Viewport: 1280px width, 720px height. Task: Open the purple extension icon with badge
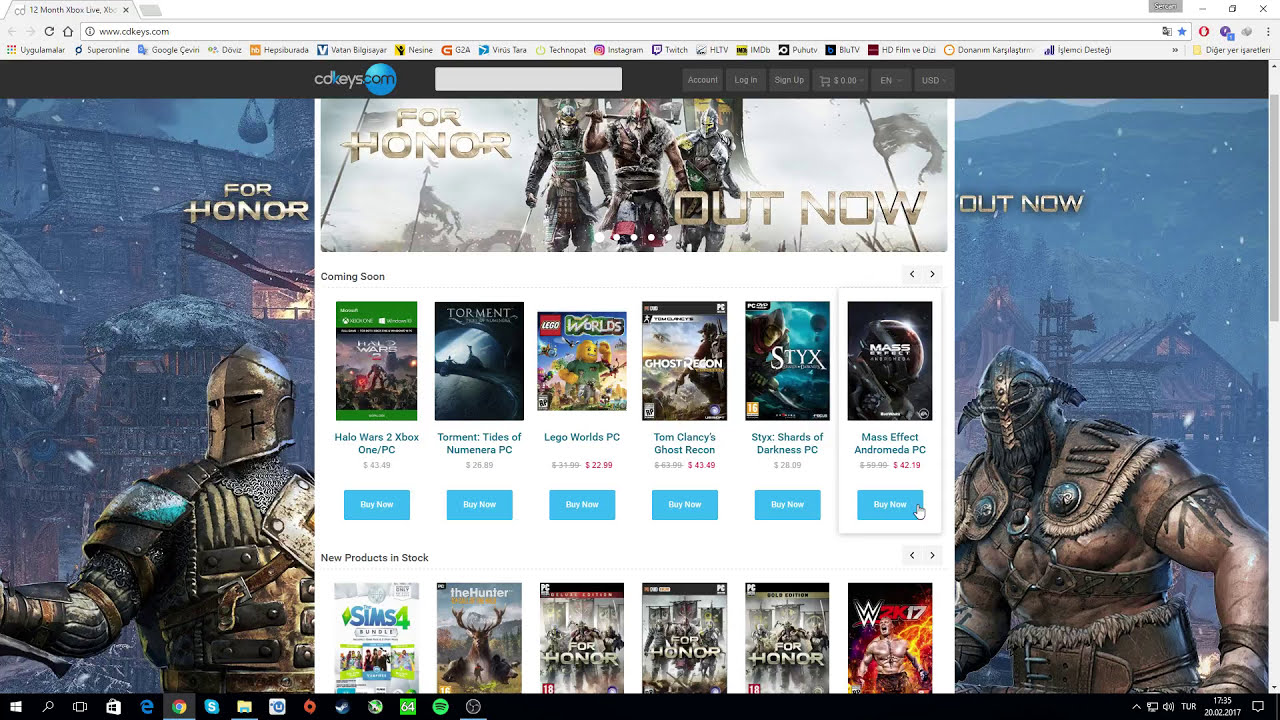pos(1227,32)
